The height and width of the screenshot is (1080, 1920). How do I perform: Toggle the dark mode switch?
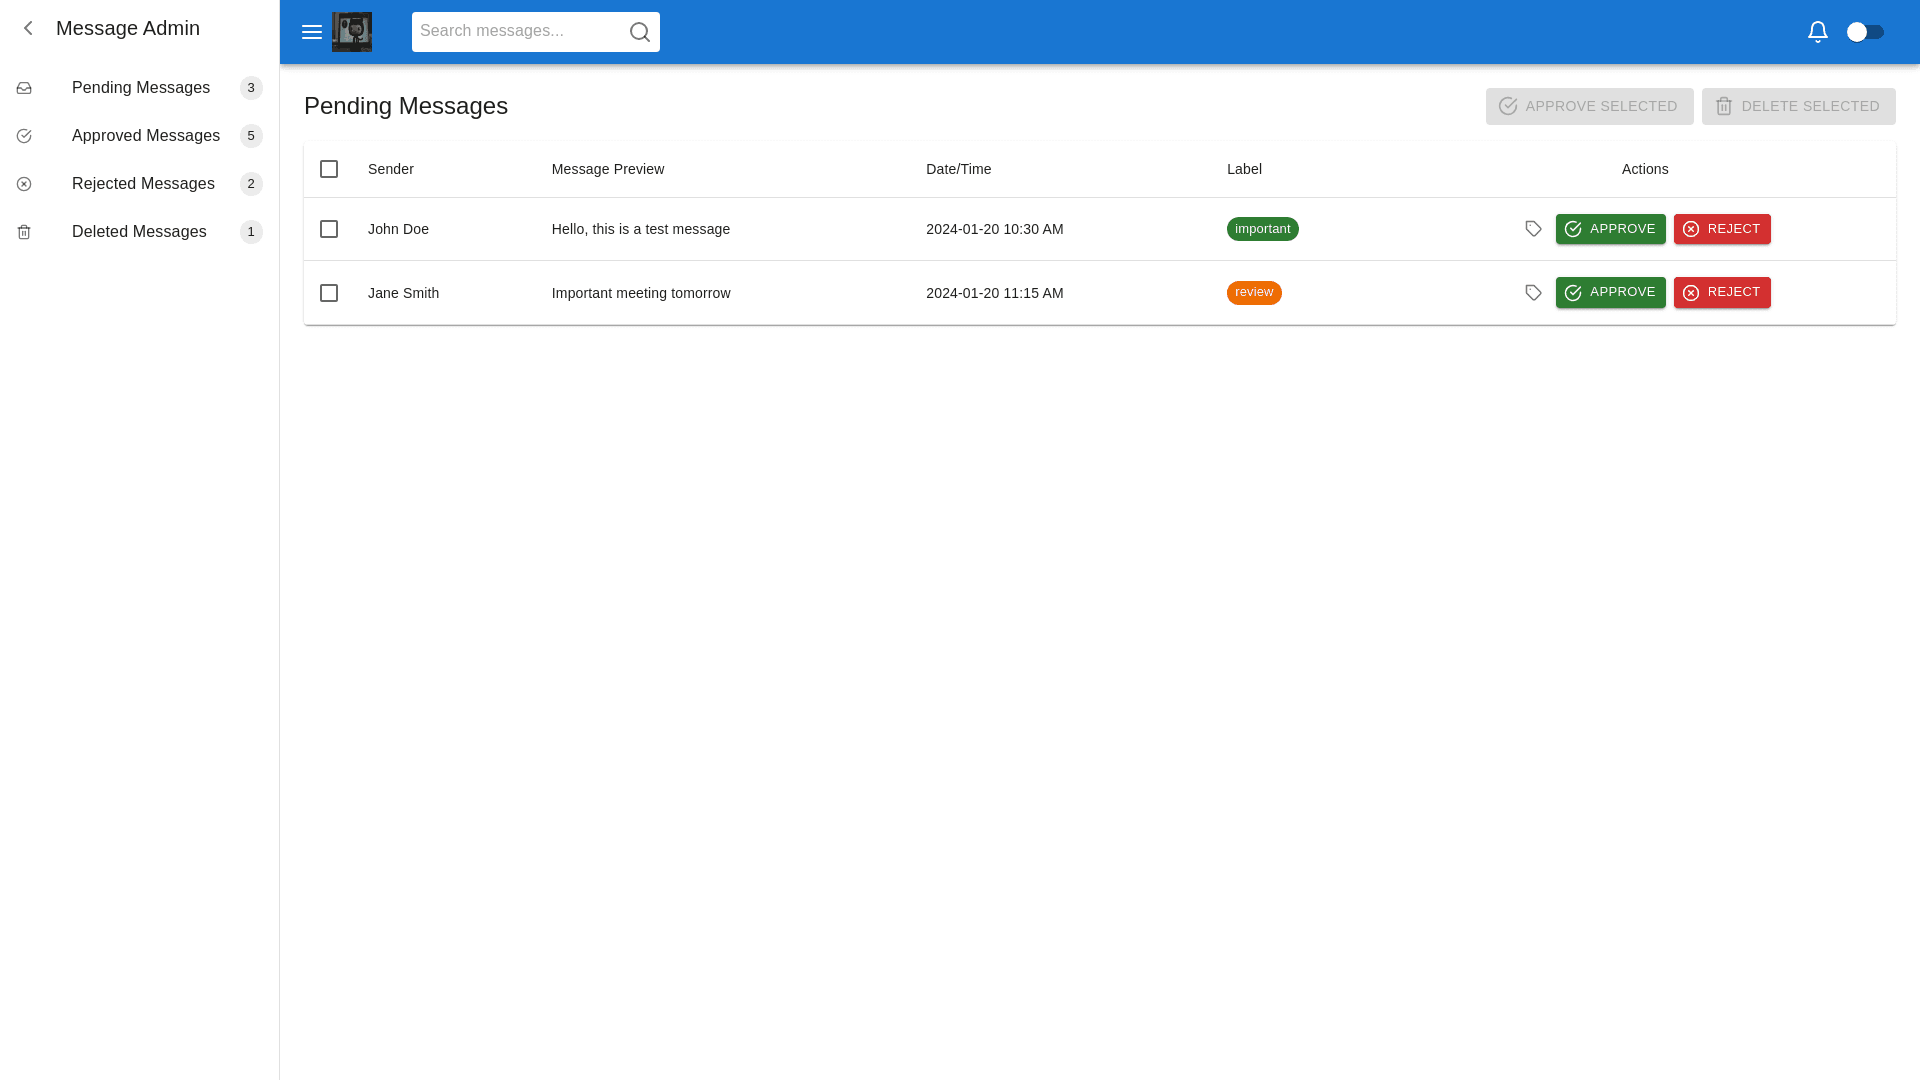coord(1865,32)
